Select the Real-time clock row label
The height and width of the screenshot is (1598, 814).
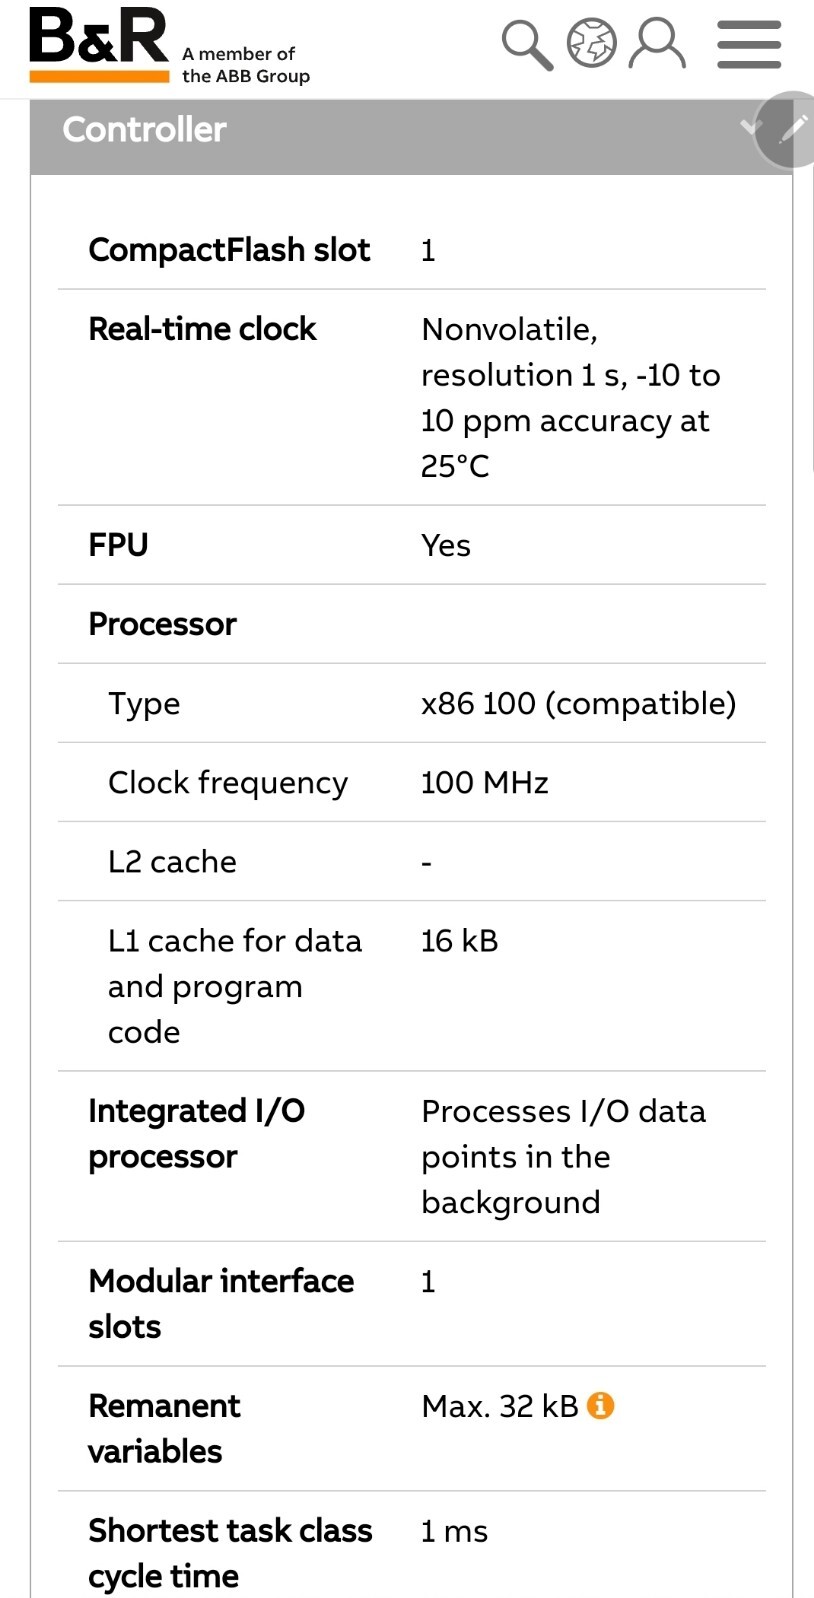[x=202, y=329]
